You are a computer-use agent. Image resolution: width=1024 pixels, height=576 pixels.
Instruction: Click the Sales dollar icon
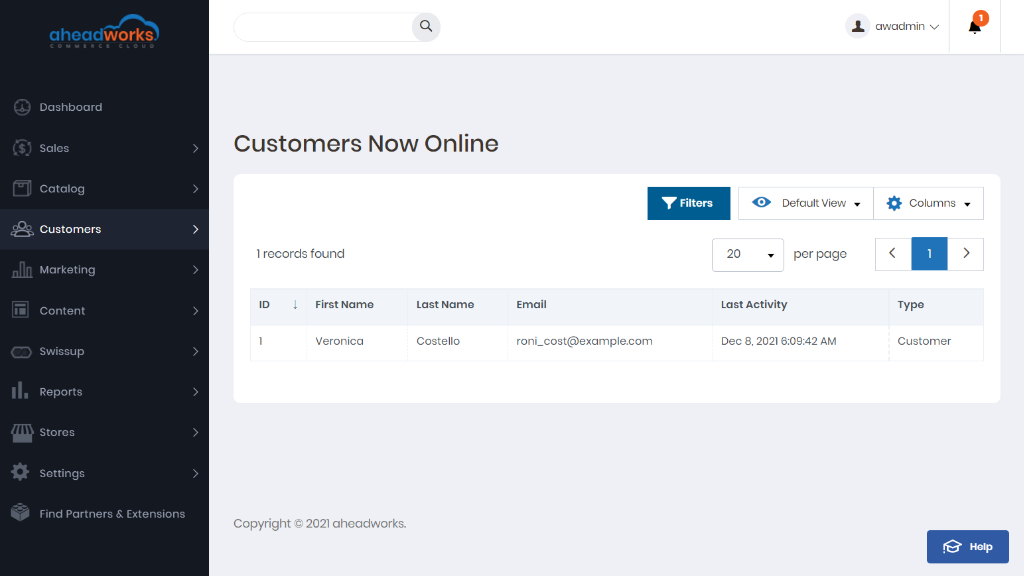tap(22, 148)
